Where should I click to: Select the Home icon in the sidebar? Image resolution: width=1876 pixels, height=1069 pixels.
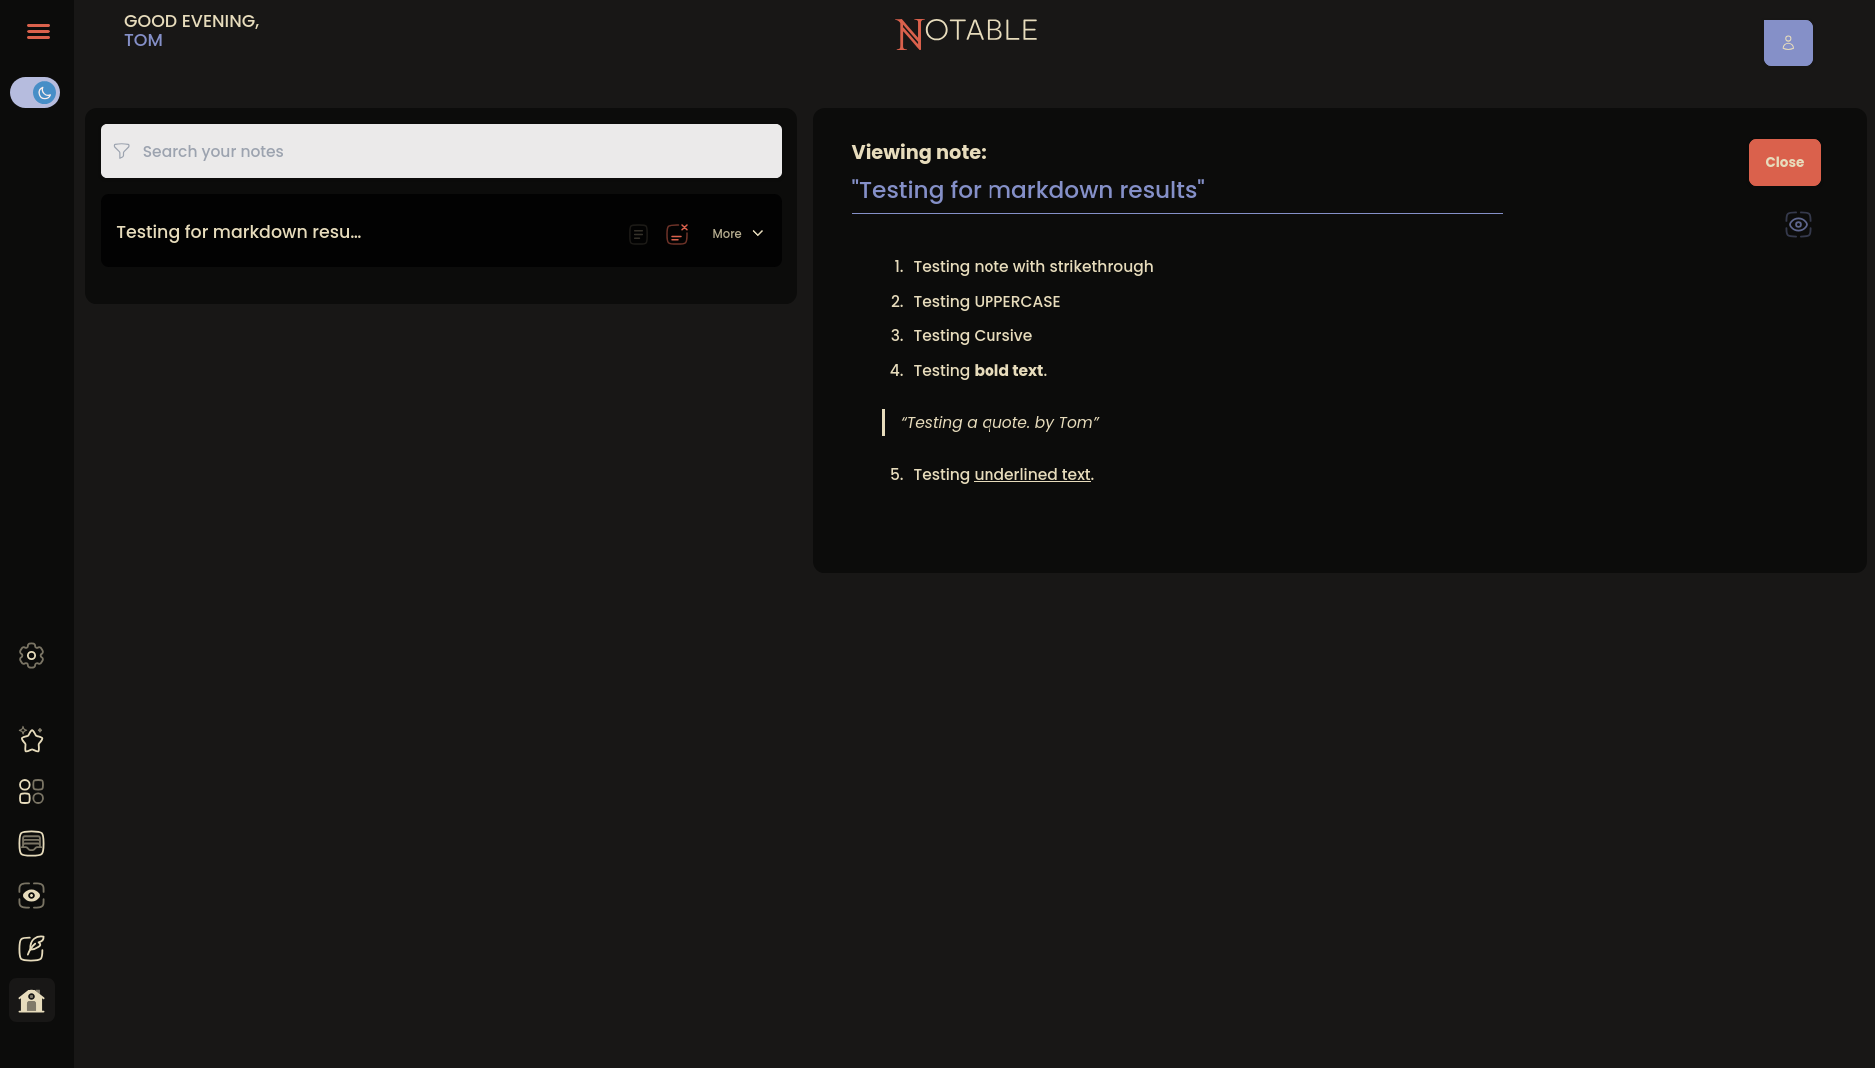pyautogui.click(x=31, y=999)
